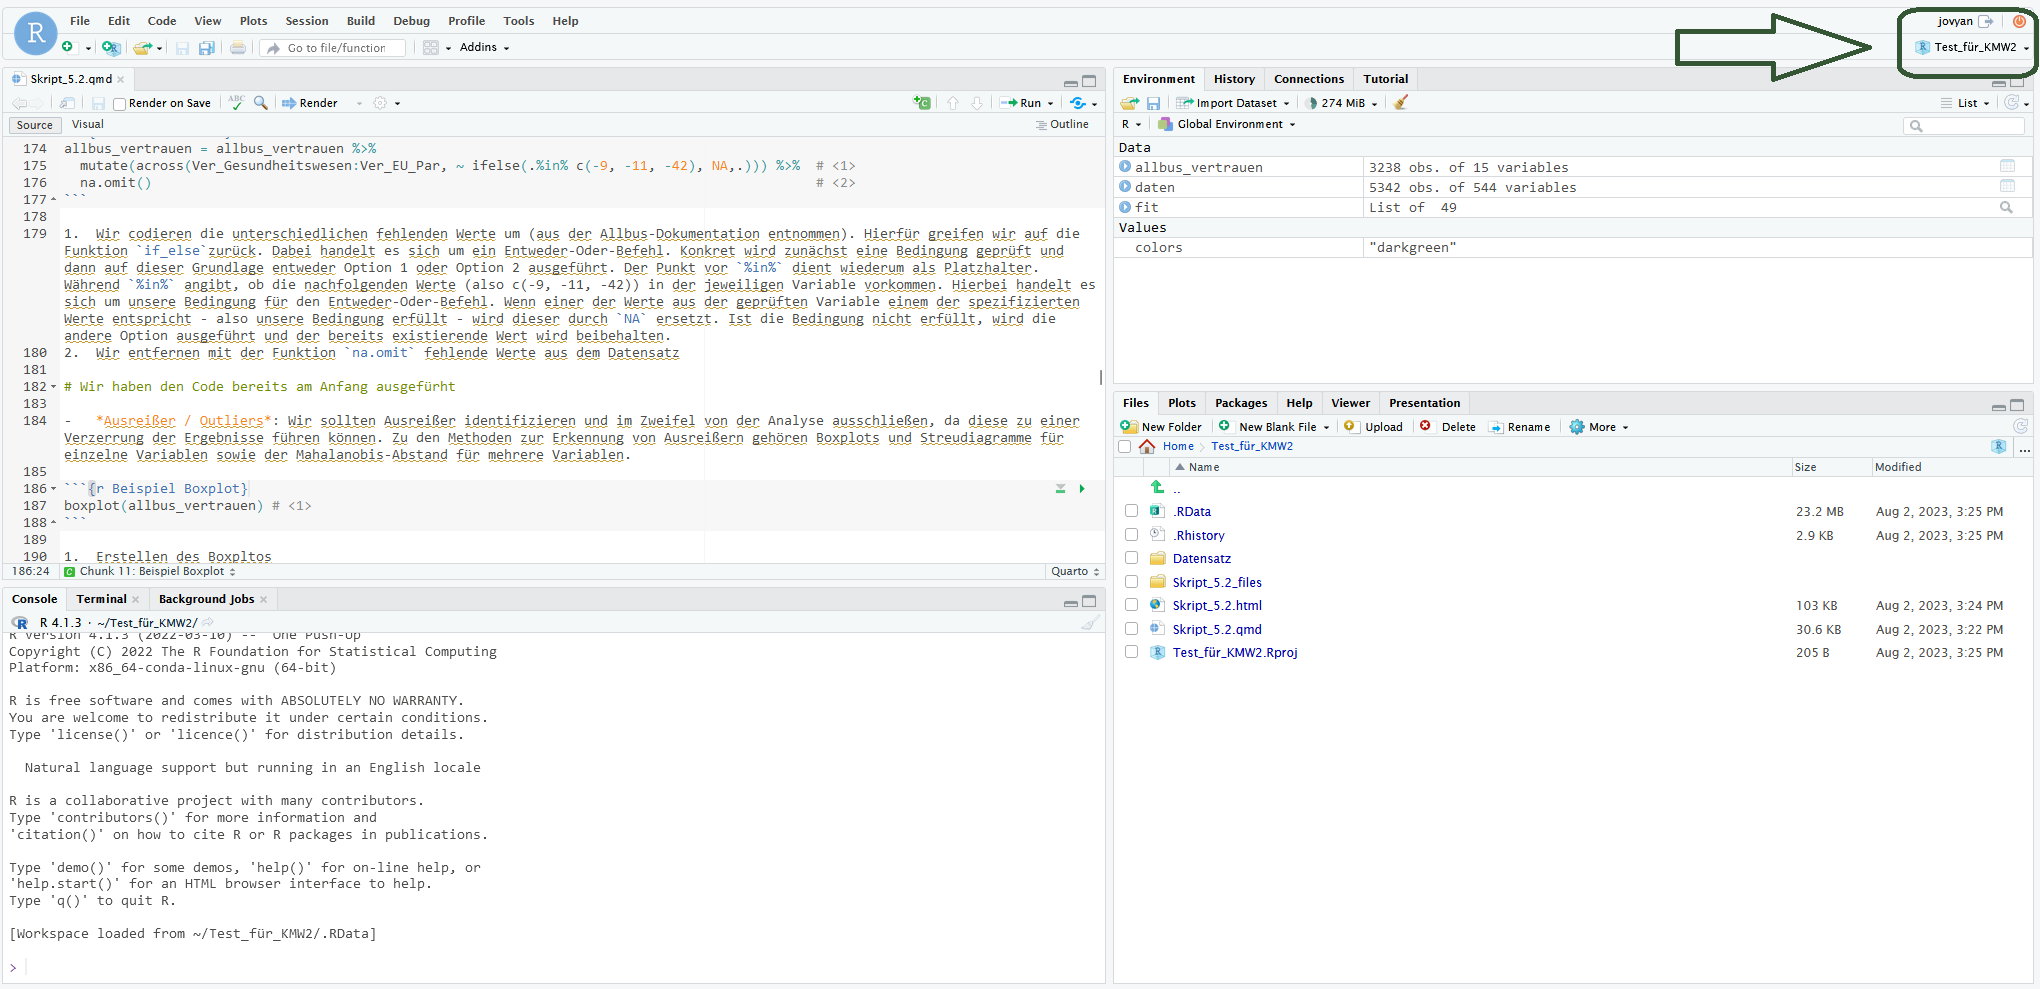Select the Datensatz folder checkbox

coord(1131,558)
